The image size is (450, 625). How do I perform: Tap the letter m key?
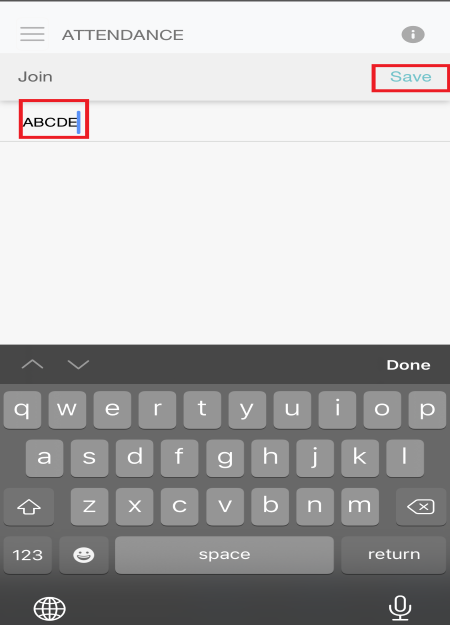click(360, 507)
